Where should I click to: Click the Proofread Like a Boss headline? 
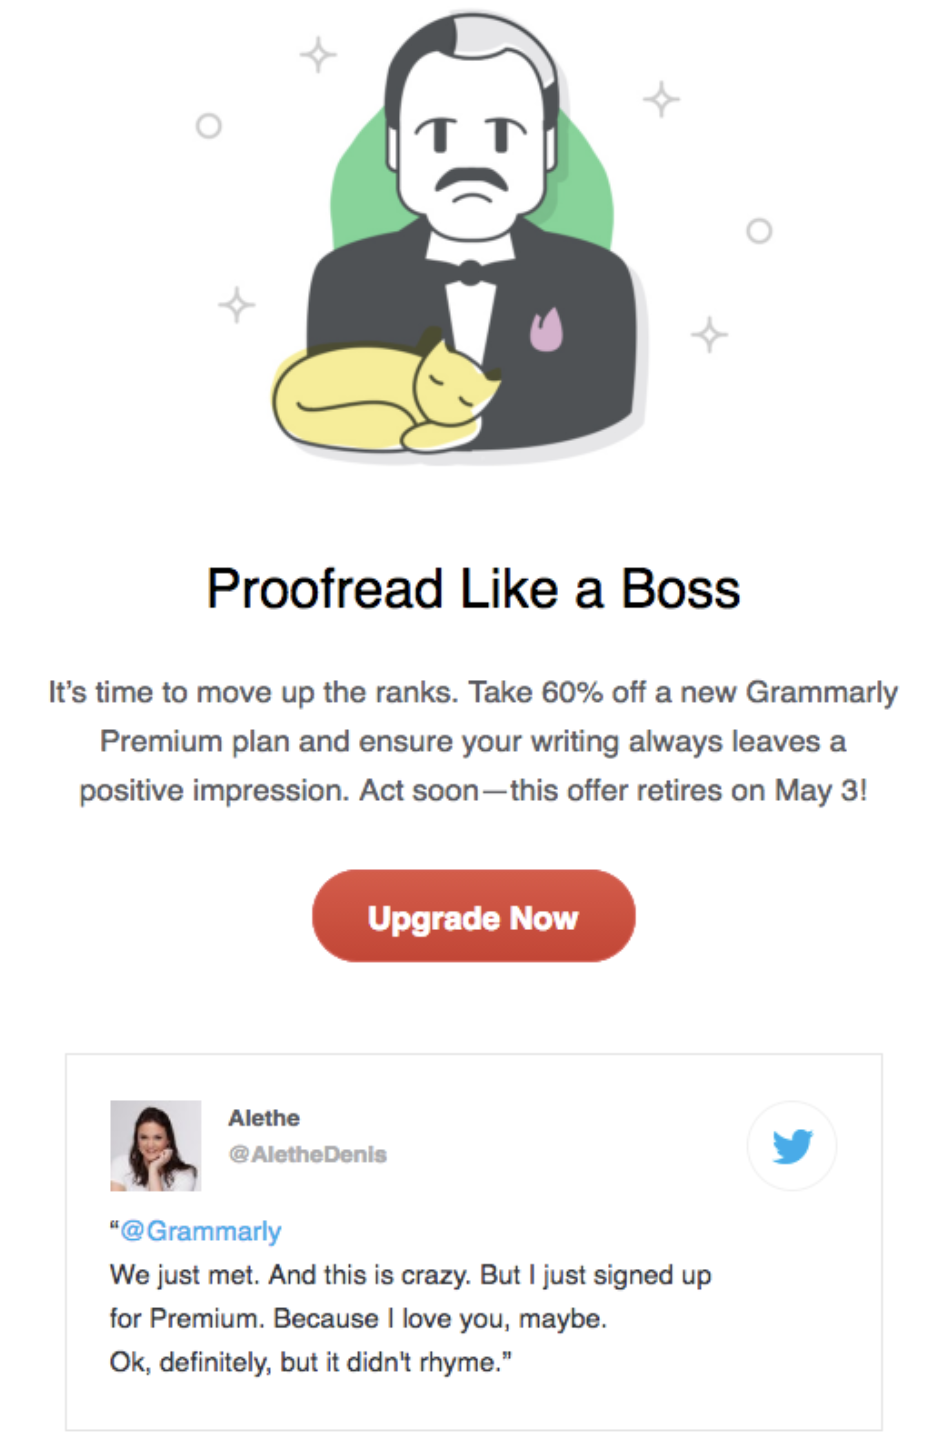pos(473,589)
